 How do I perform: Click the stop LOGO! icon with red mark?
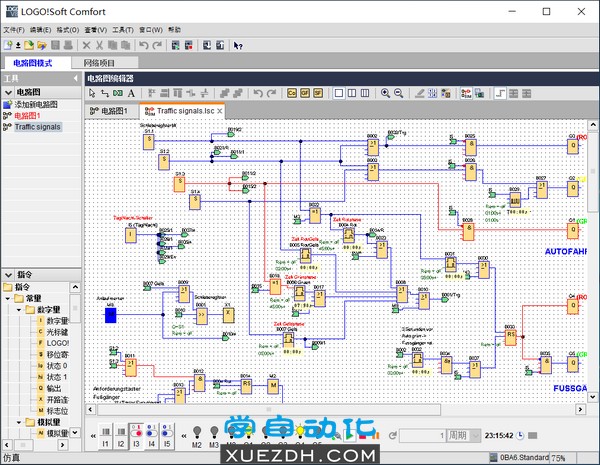coord(189,45)
